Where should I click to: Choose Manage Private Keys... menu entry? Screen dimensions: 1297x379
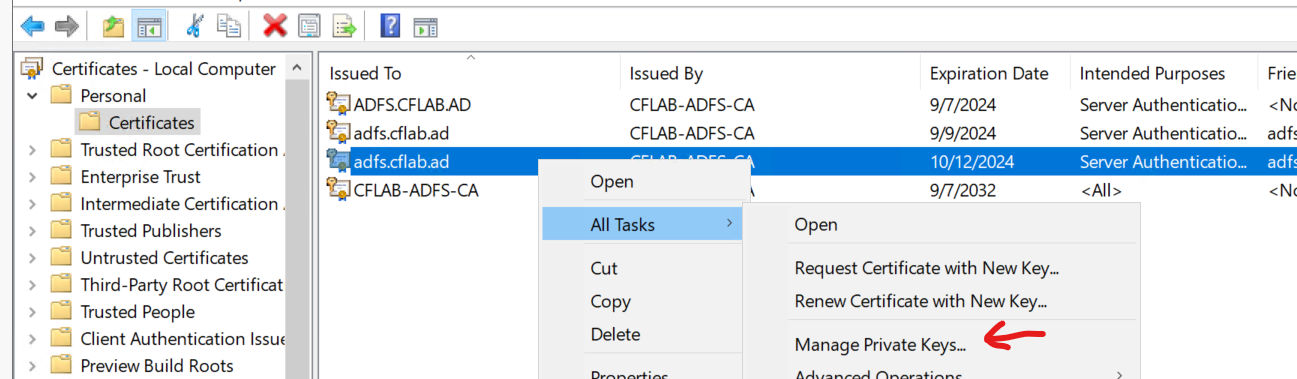click(880, 345)
